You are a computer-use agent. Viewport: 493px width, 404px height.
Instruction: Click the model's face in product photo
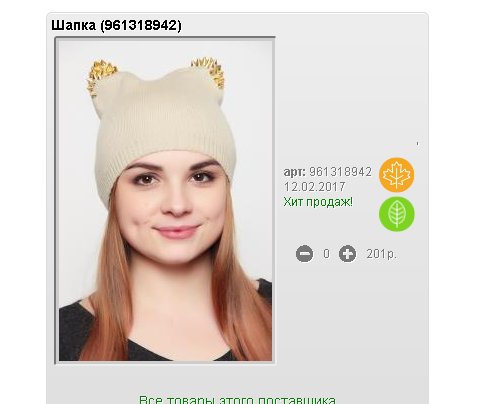[172, 207]
